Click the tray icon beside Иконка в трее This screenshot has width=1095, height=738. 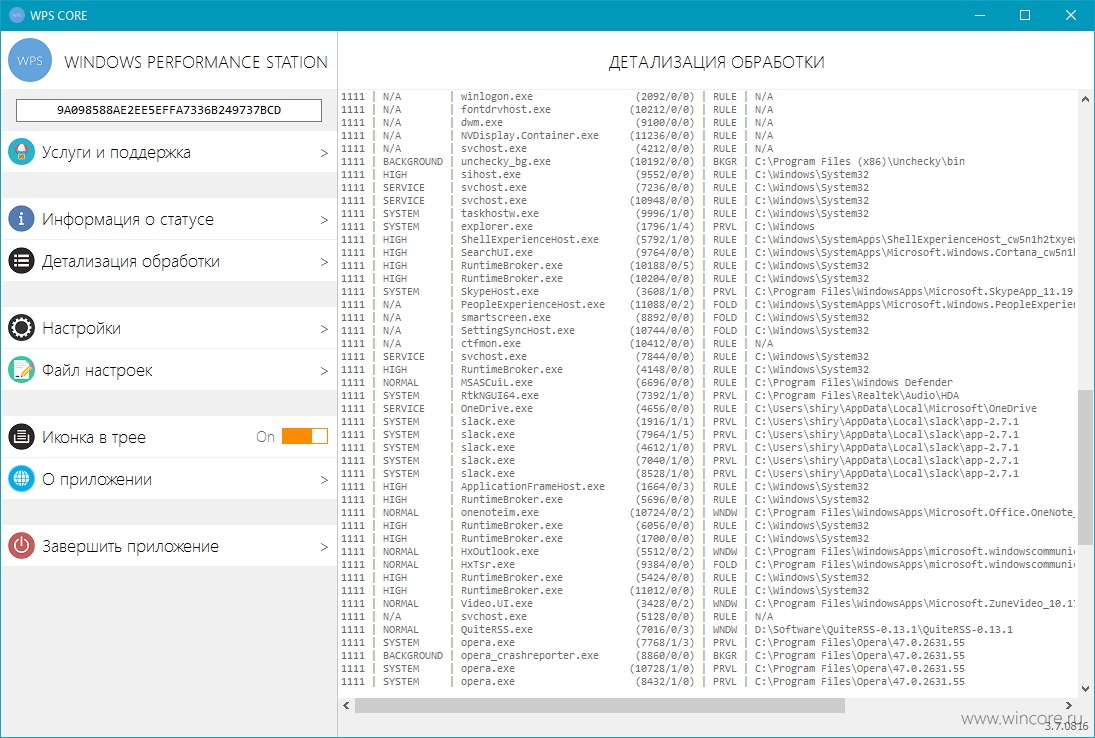22,437
